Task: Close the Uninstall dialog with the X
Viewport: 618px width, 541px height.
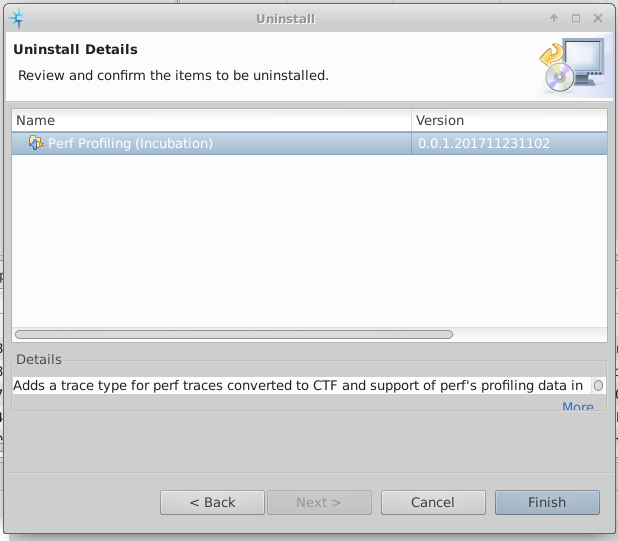Action: [x=597, y=18]
